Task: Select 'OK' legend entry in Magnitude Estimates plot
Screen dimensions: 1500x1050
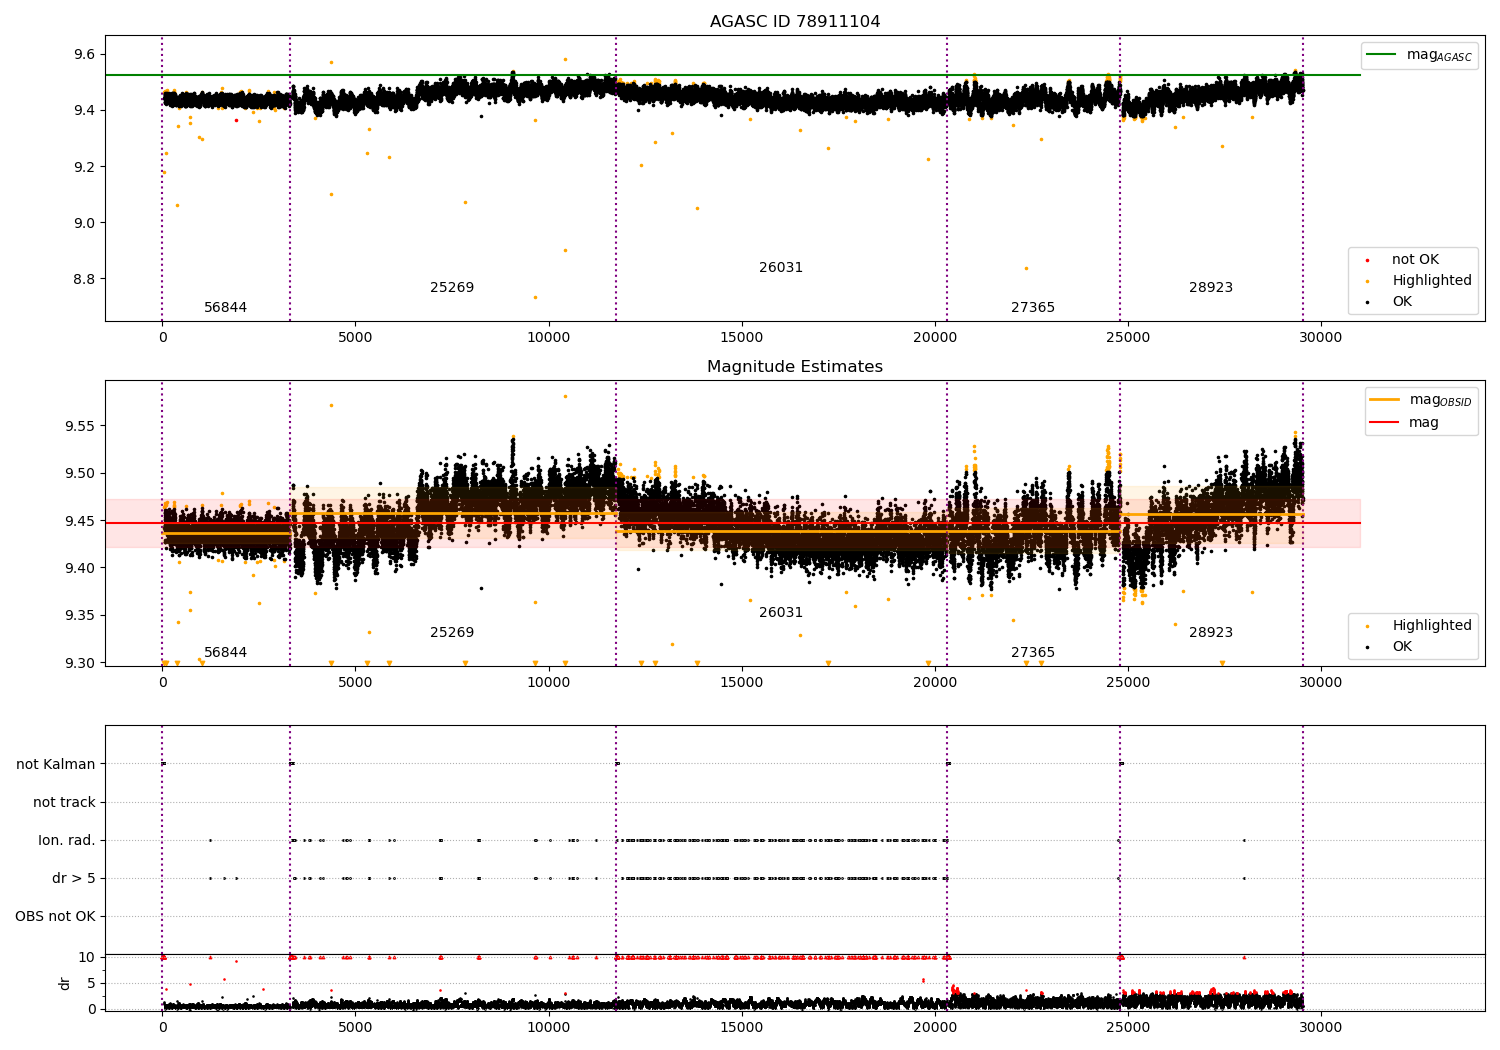Action: 1402,647
